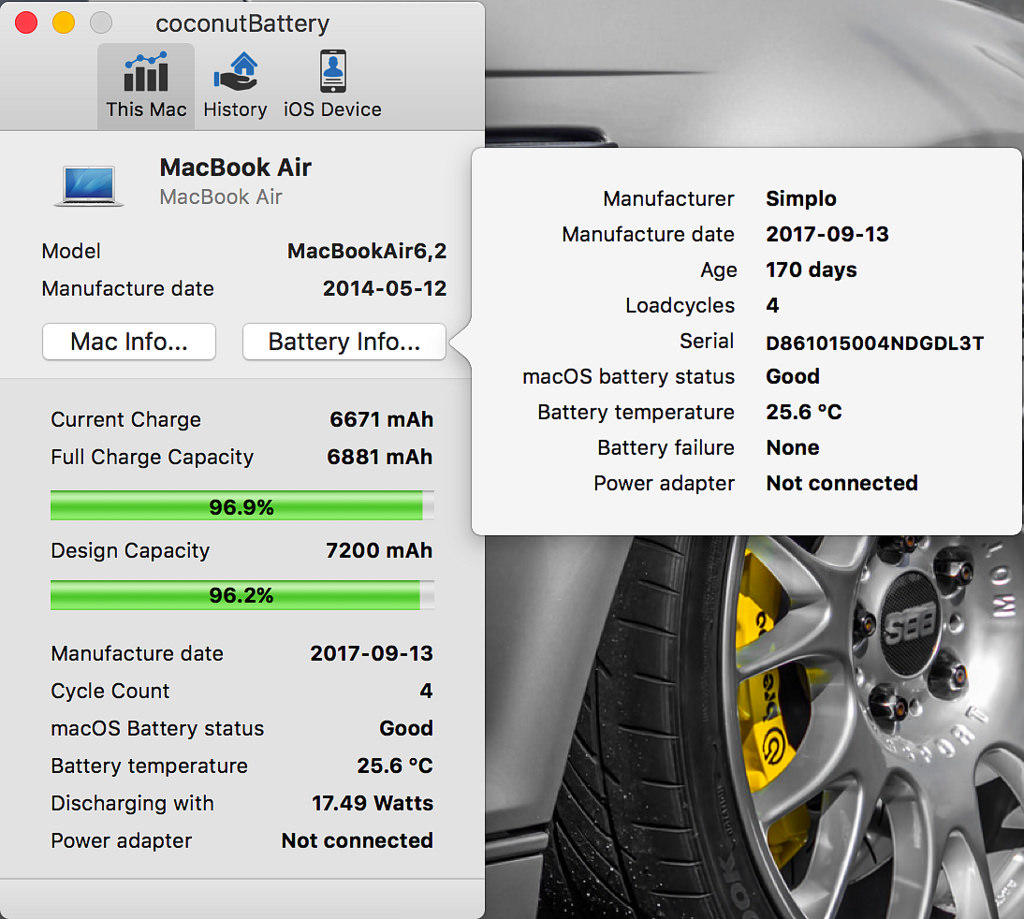This screenshot has width=1024, height=919.
Task: Click the MacBook Air laptop icon
Action: [x=89, y=185]
